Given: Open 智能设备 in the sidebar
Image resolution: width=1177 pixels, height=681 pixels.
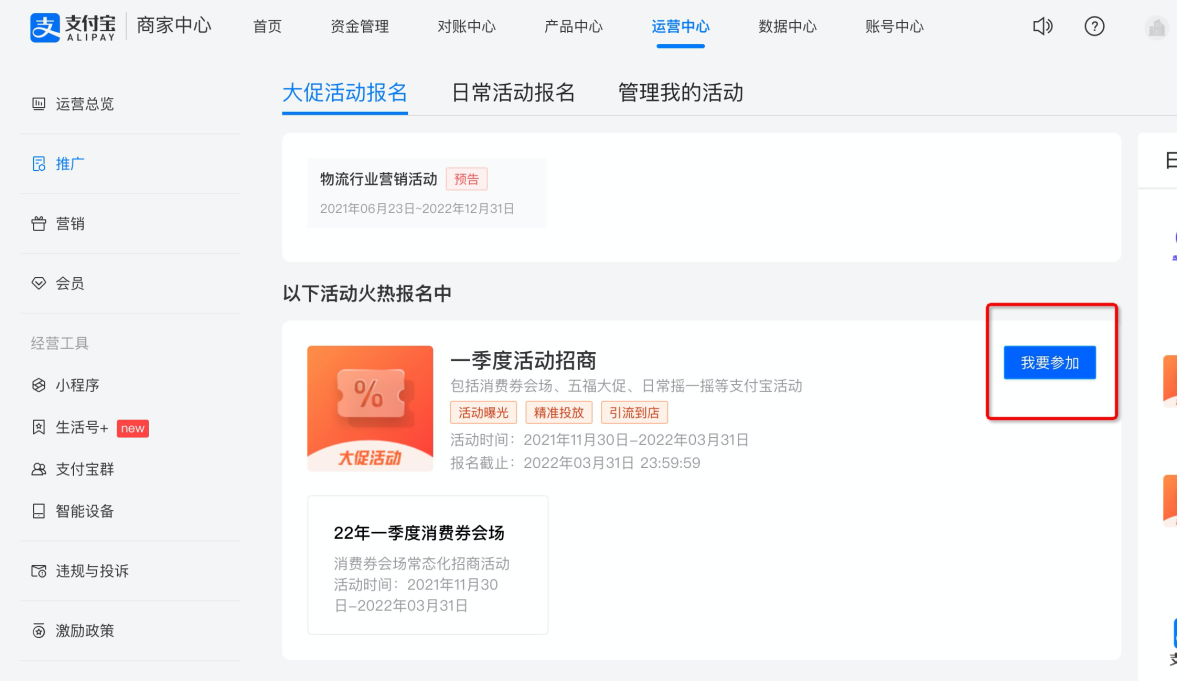Looking at the screenshot, I should (85, 511).
